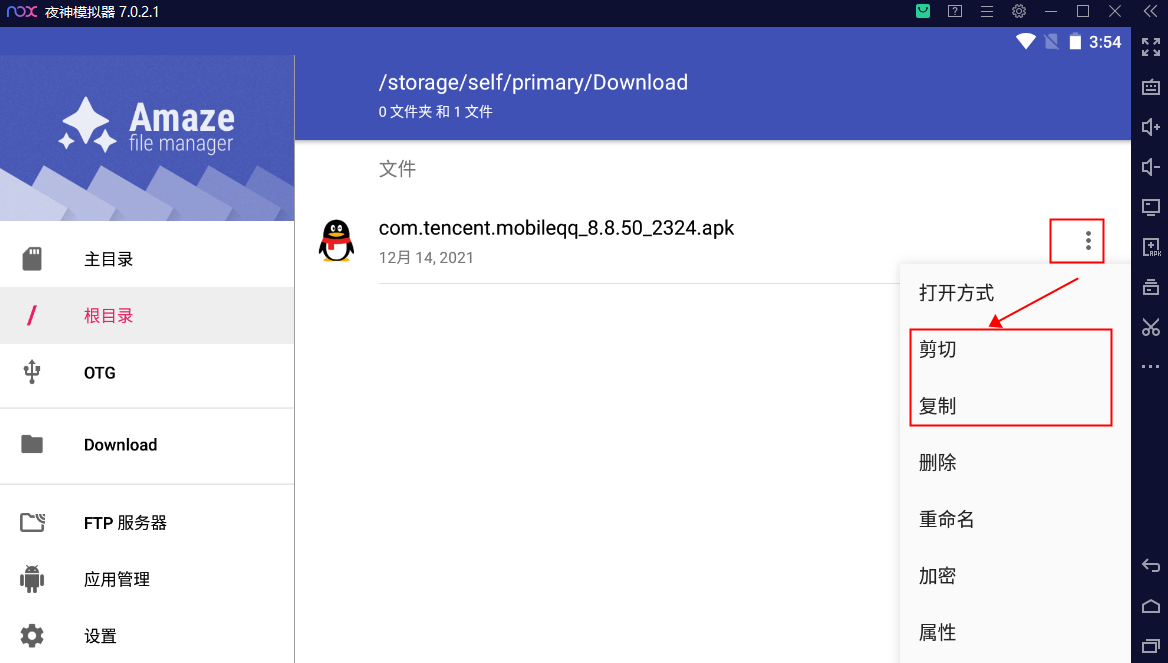
Task: Click the 12月 14, 2021 date text
Action: [426, 258]
